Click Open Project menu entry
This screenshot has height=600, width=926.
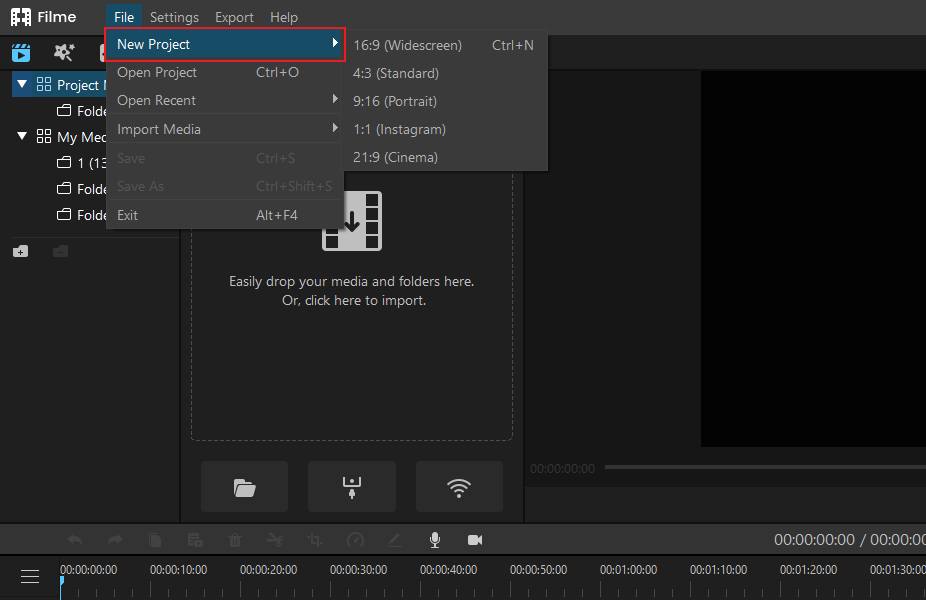point(224,73)
